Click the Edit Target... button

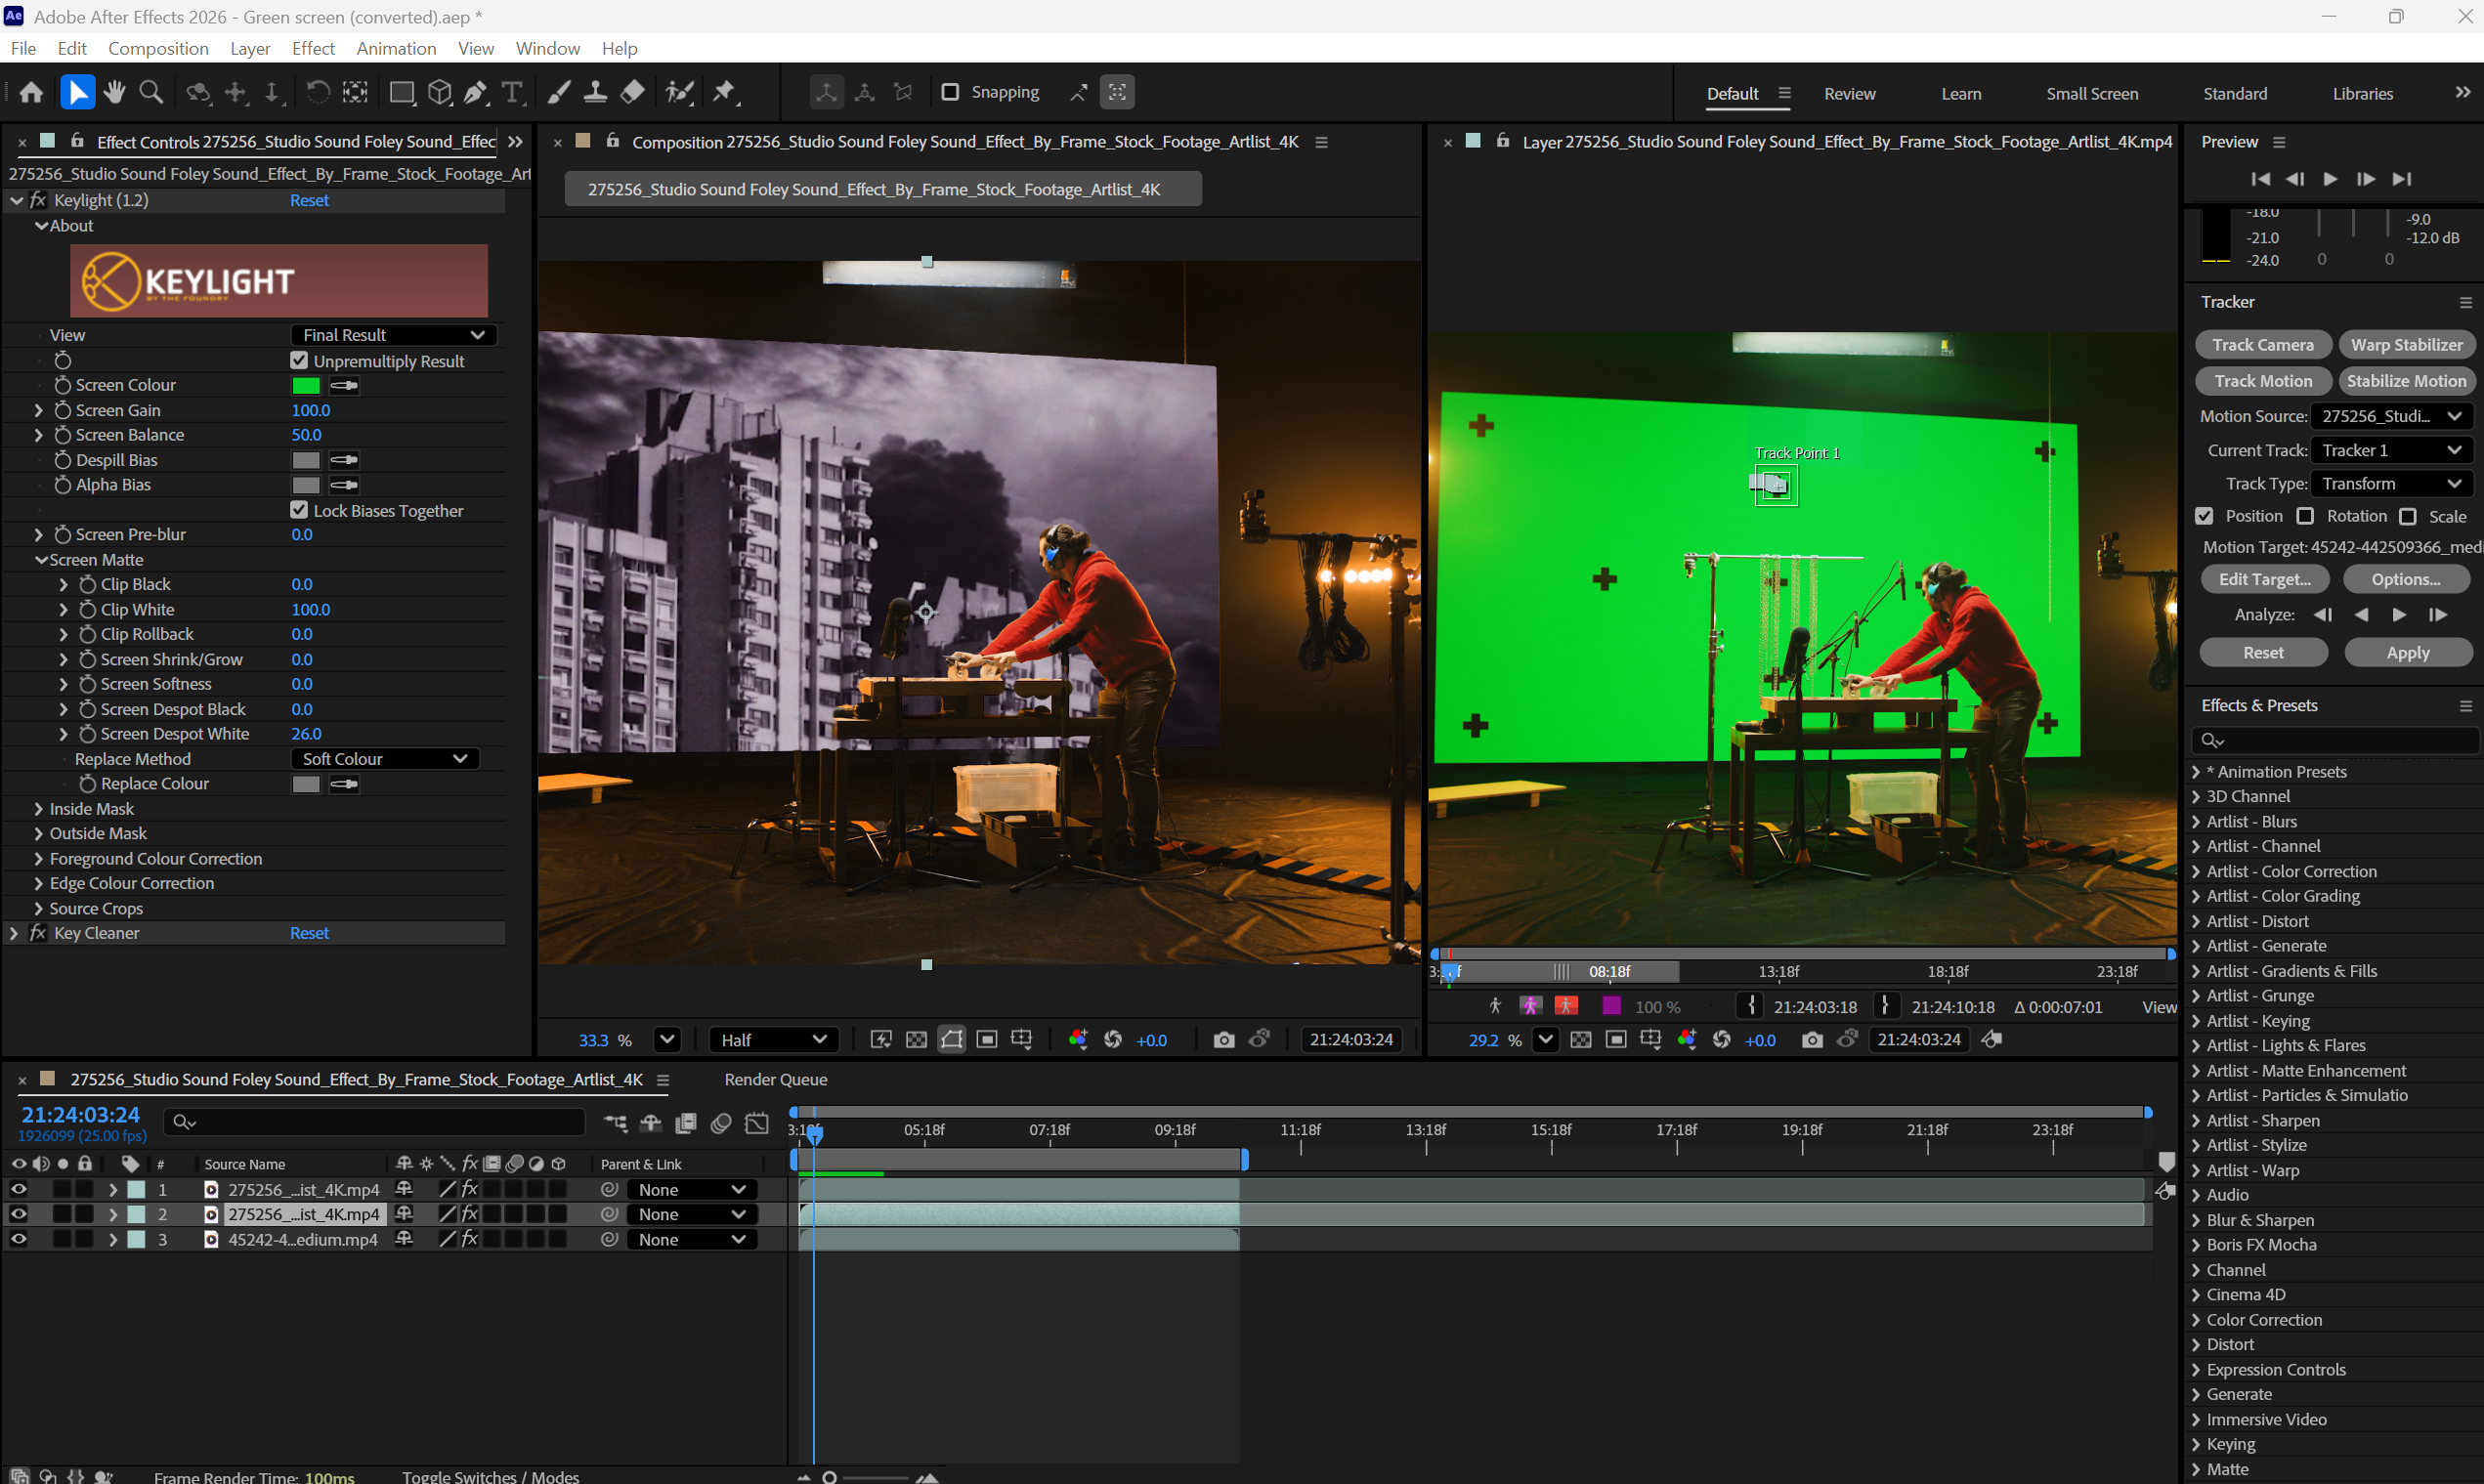[2265, 579]
